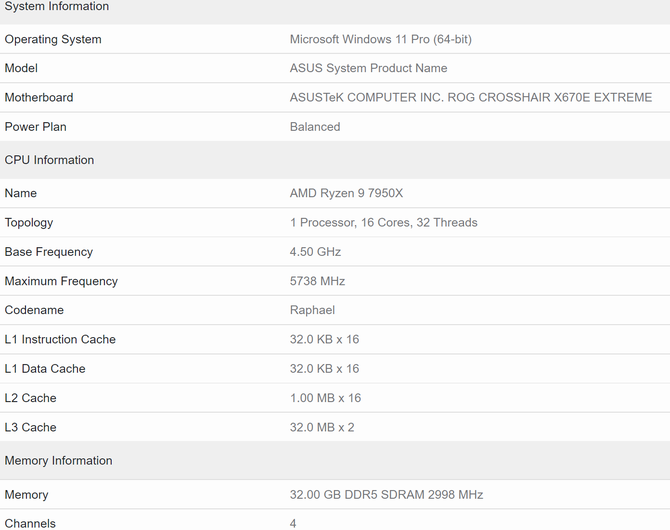Click the 'CPU Information' section header
This screenshot has height=530, width=670.
(x=49, y=160)
